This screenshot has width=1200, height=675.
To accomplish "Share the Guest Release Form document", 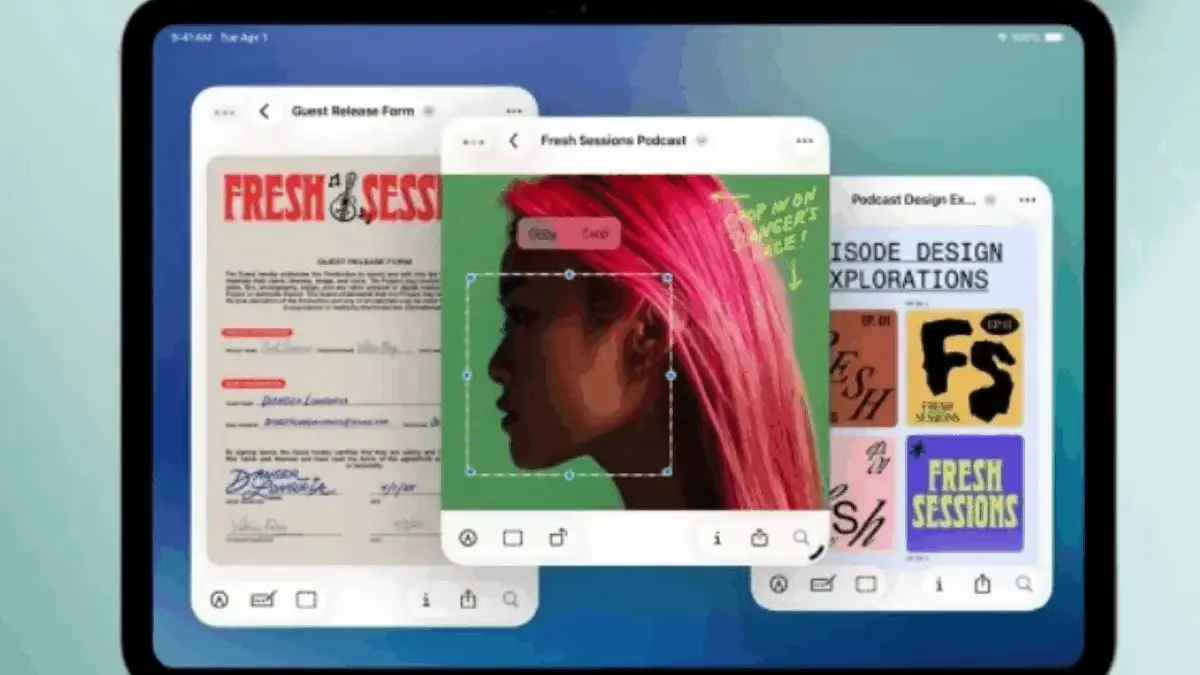I will click(x=468, y=599).
